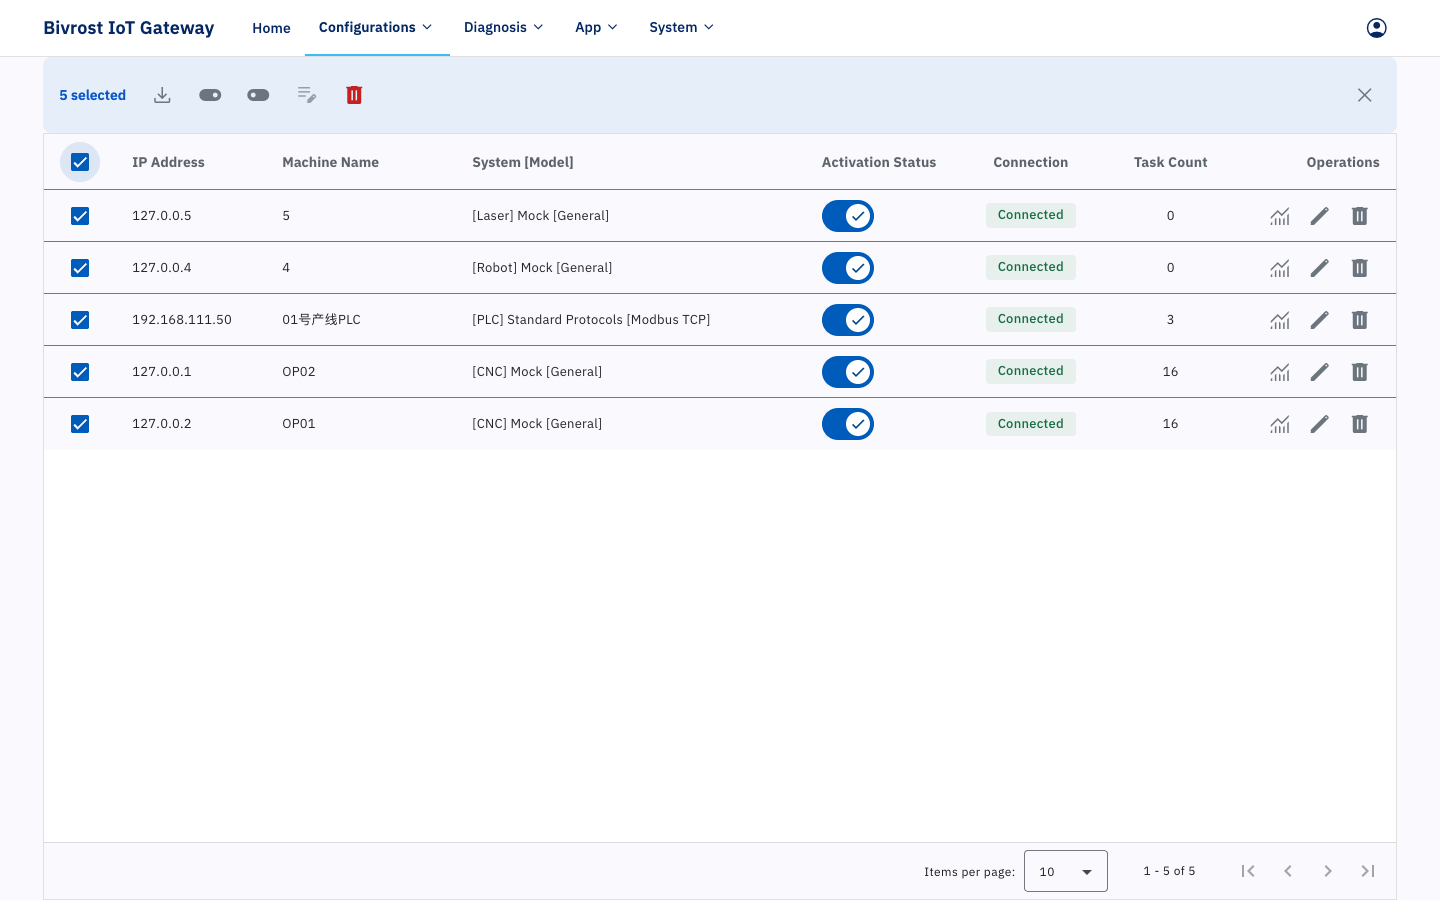Edit machine with IP 127.0.0.4
This screenshot has width=1440, height=900.
1320,268
